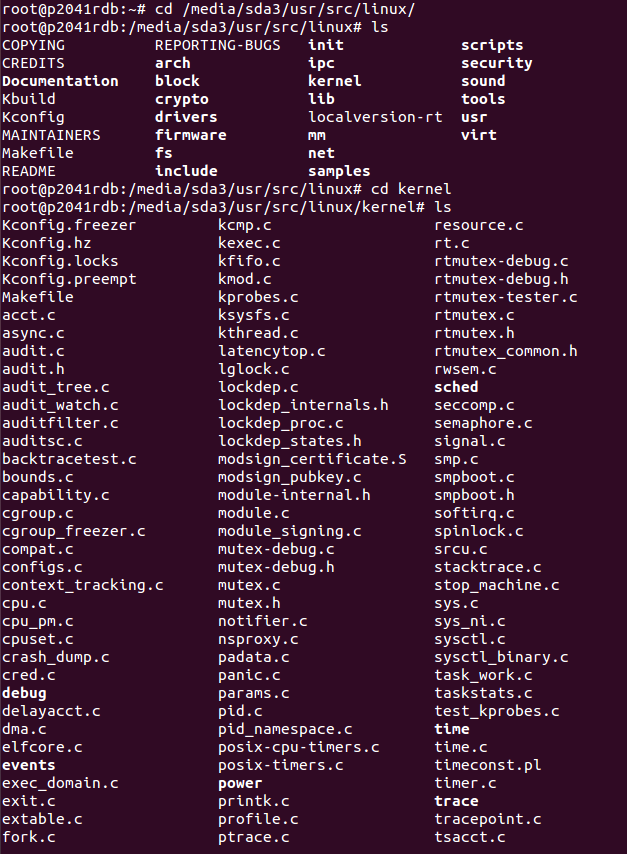
Task: Click the 'mutex.h' filename
Action: 249,603
